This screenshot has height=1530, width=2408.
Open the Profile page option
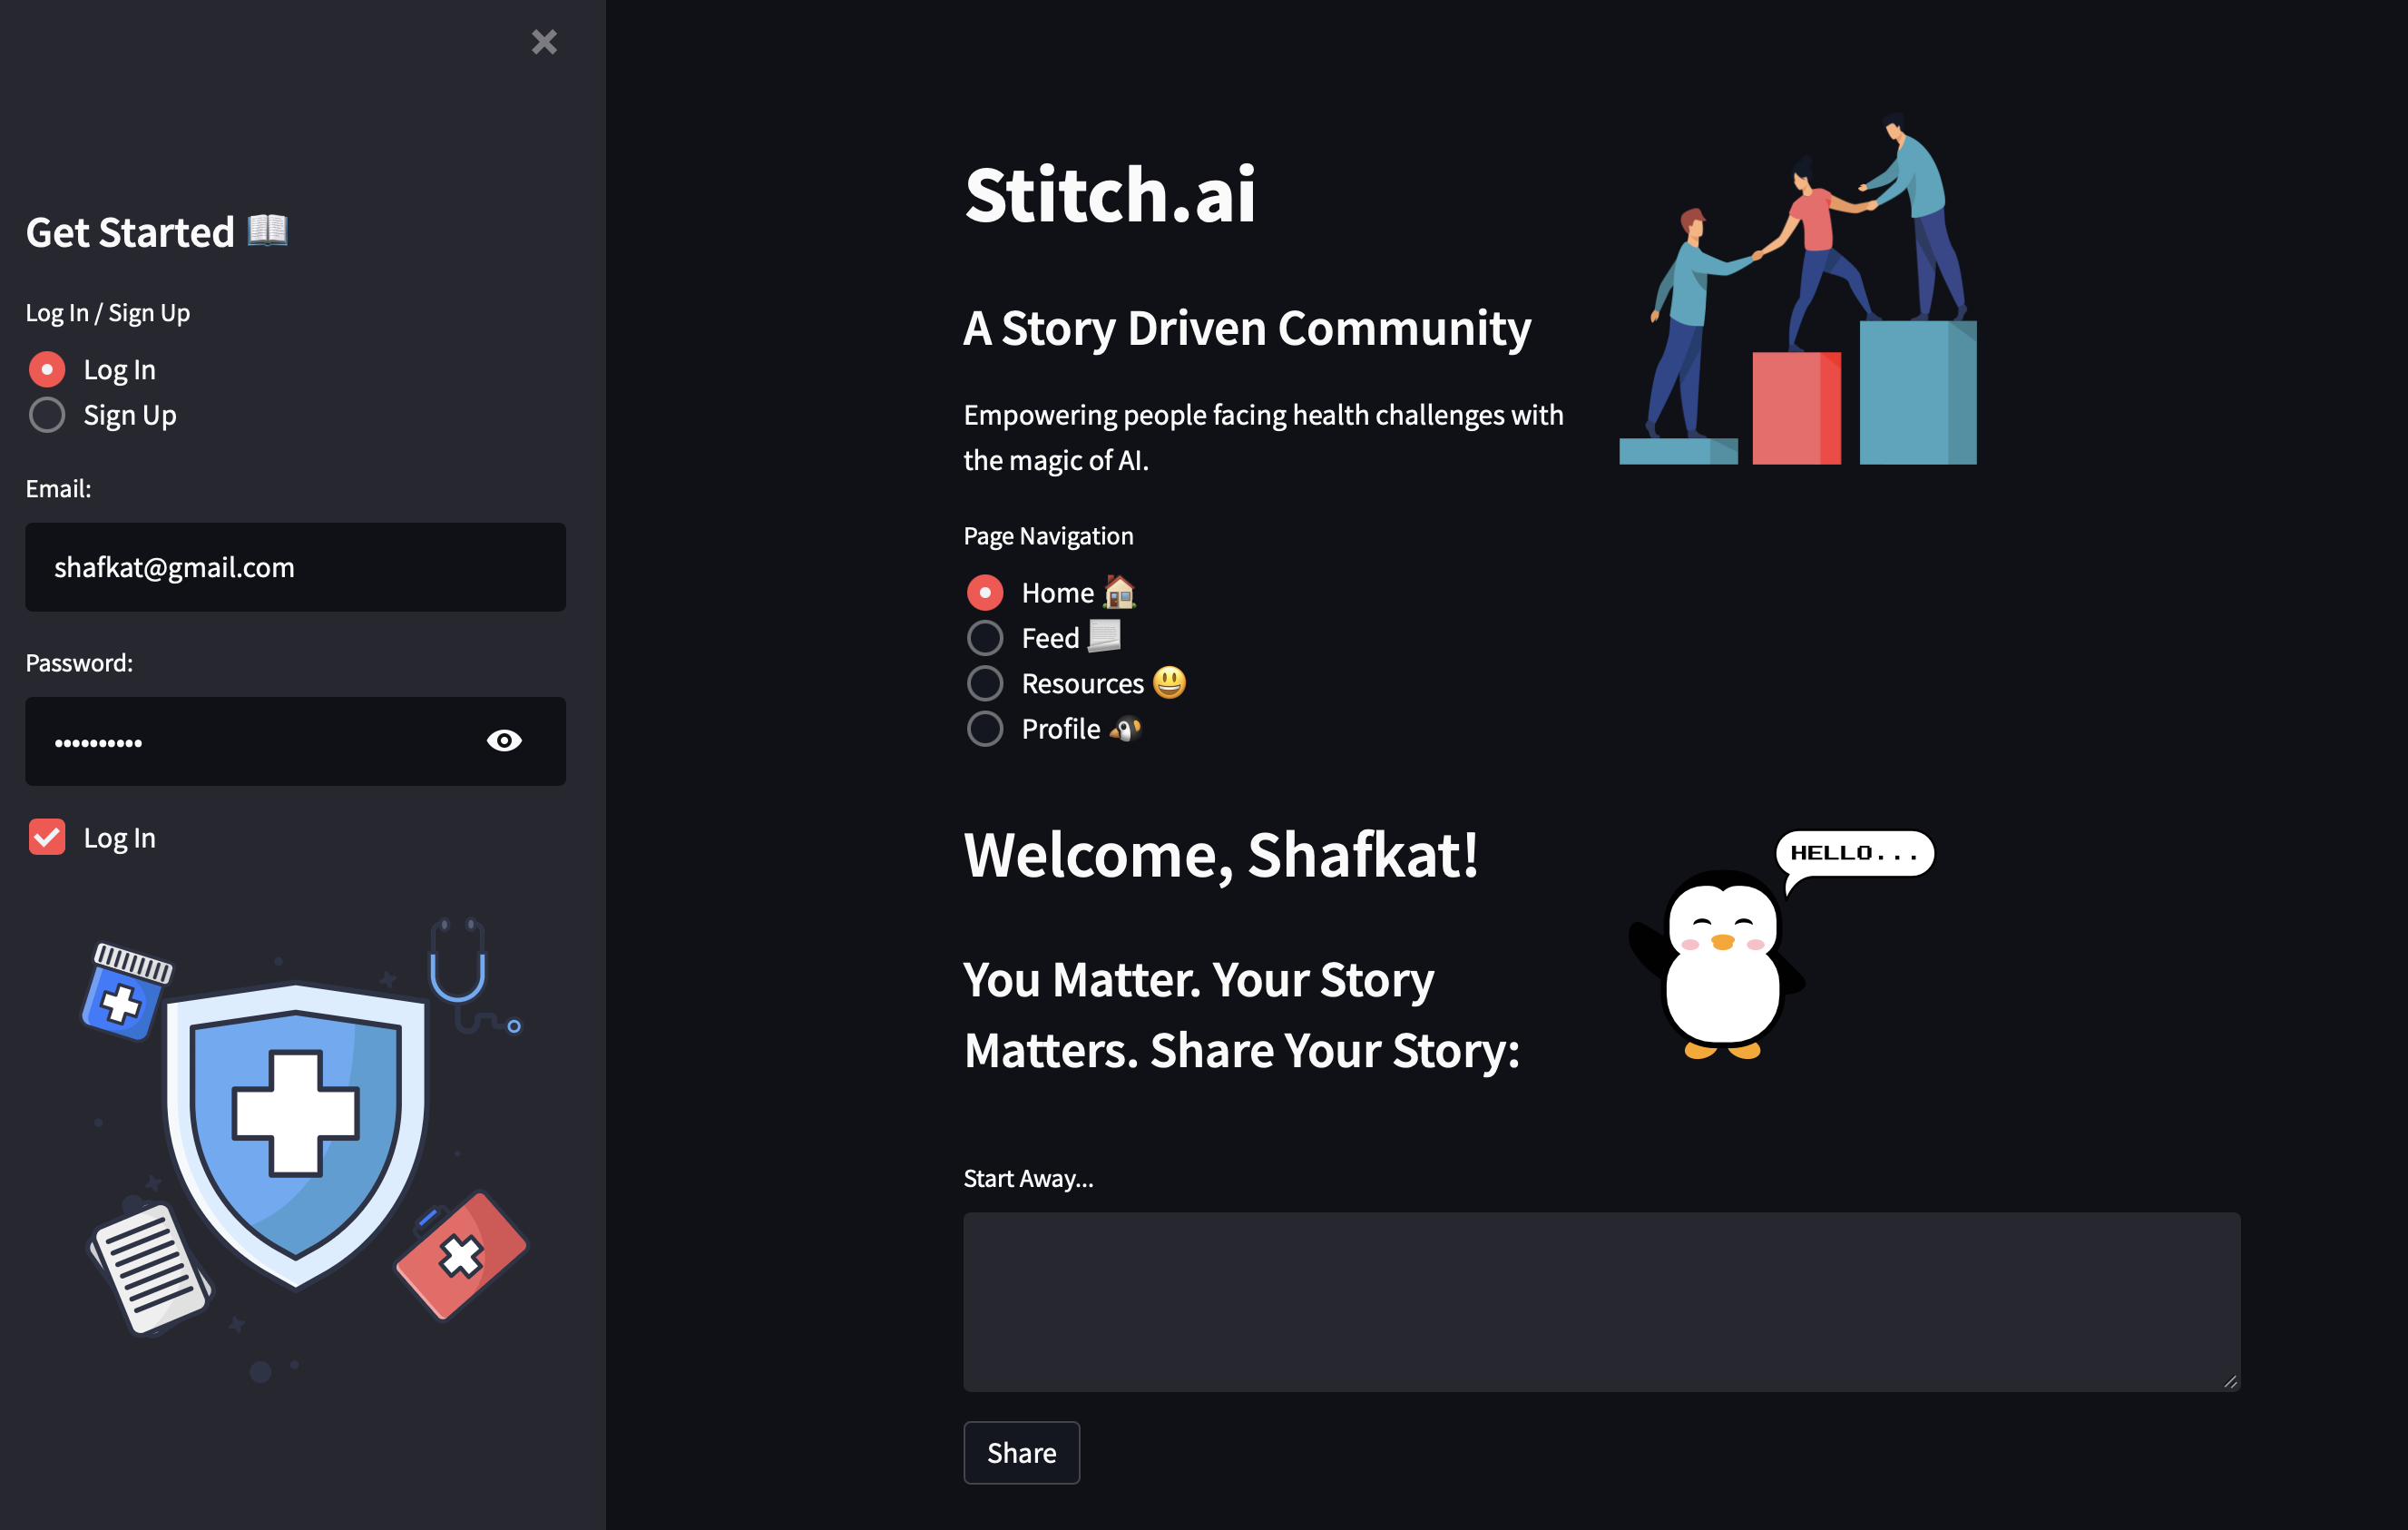pyautogui.click(x=985, y=729)
